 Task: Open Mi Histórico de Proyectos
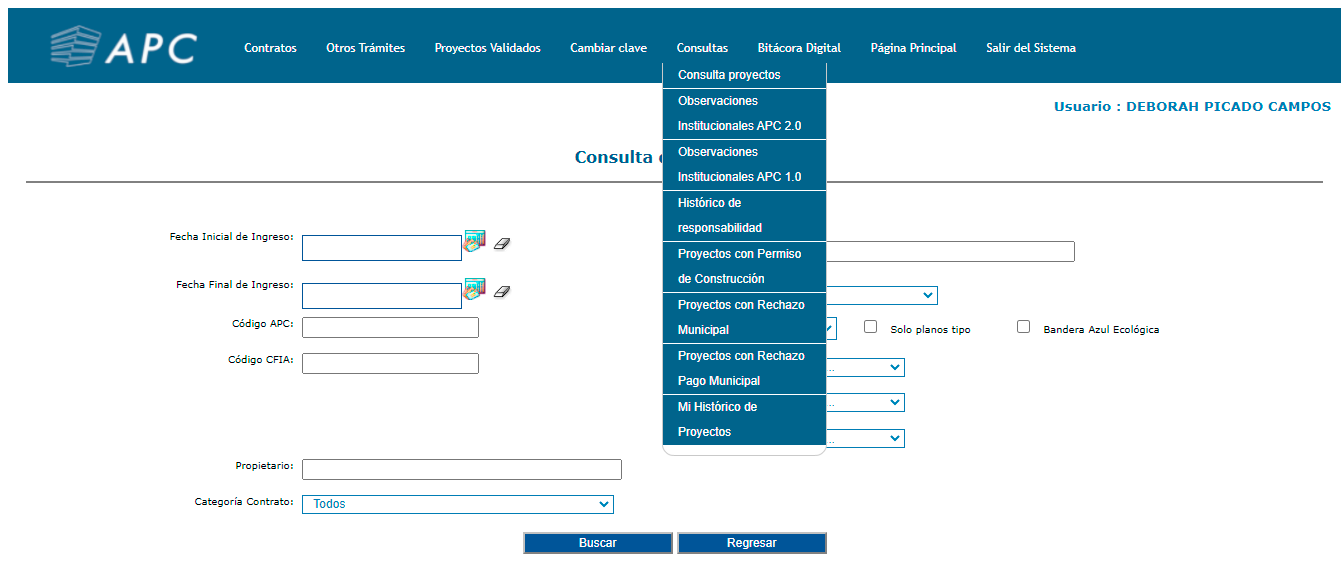coord(744,420)
